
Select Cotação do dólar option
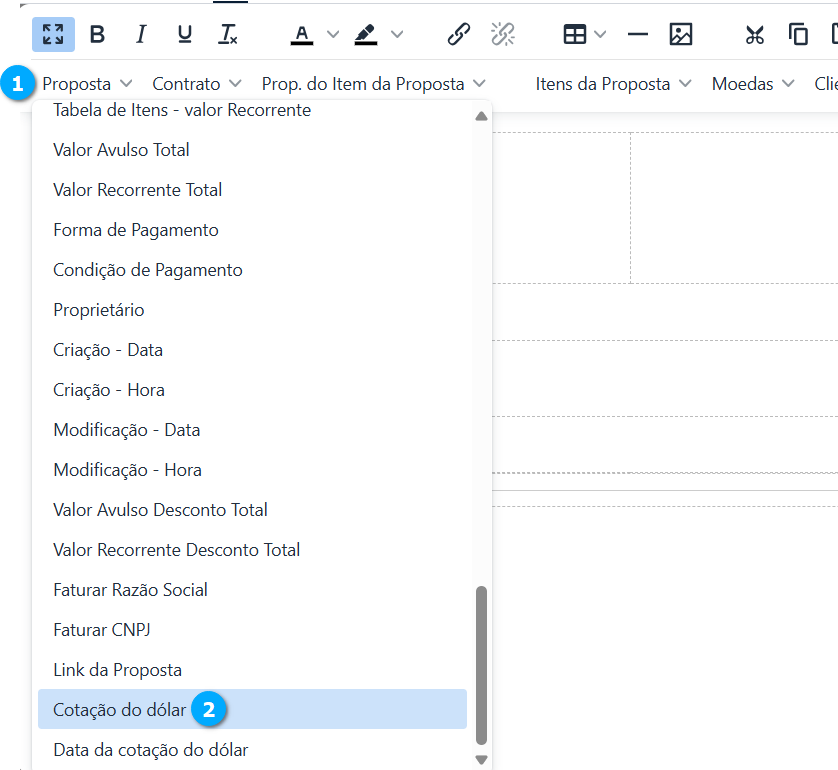tap(120, 710)
